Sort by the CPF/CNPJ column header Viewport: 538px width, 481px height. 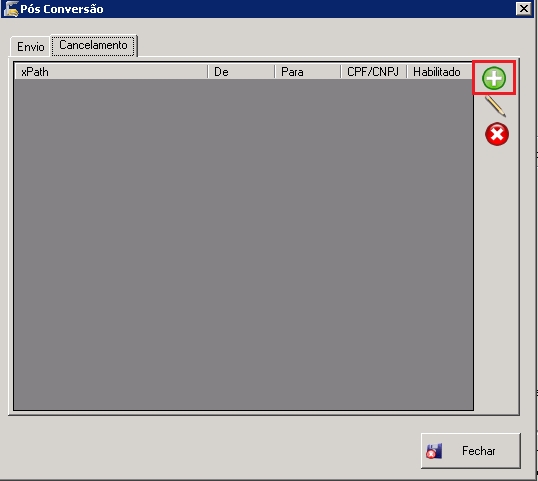click(374, 72)
